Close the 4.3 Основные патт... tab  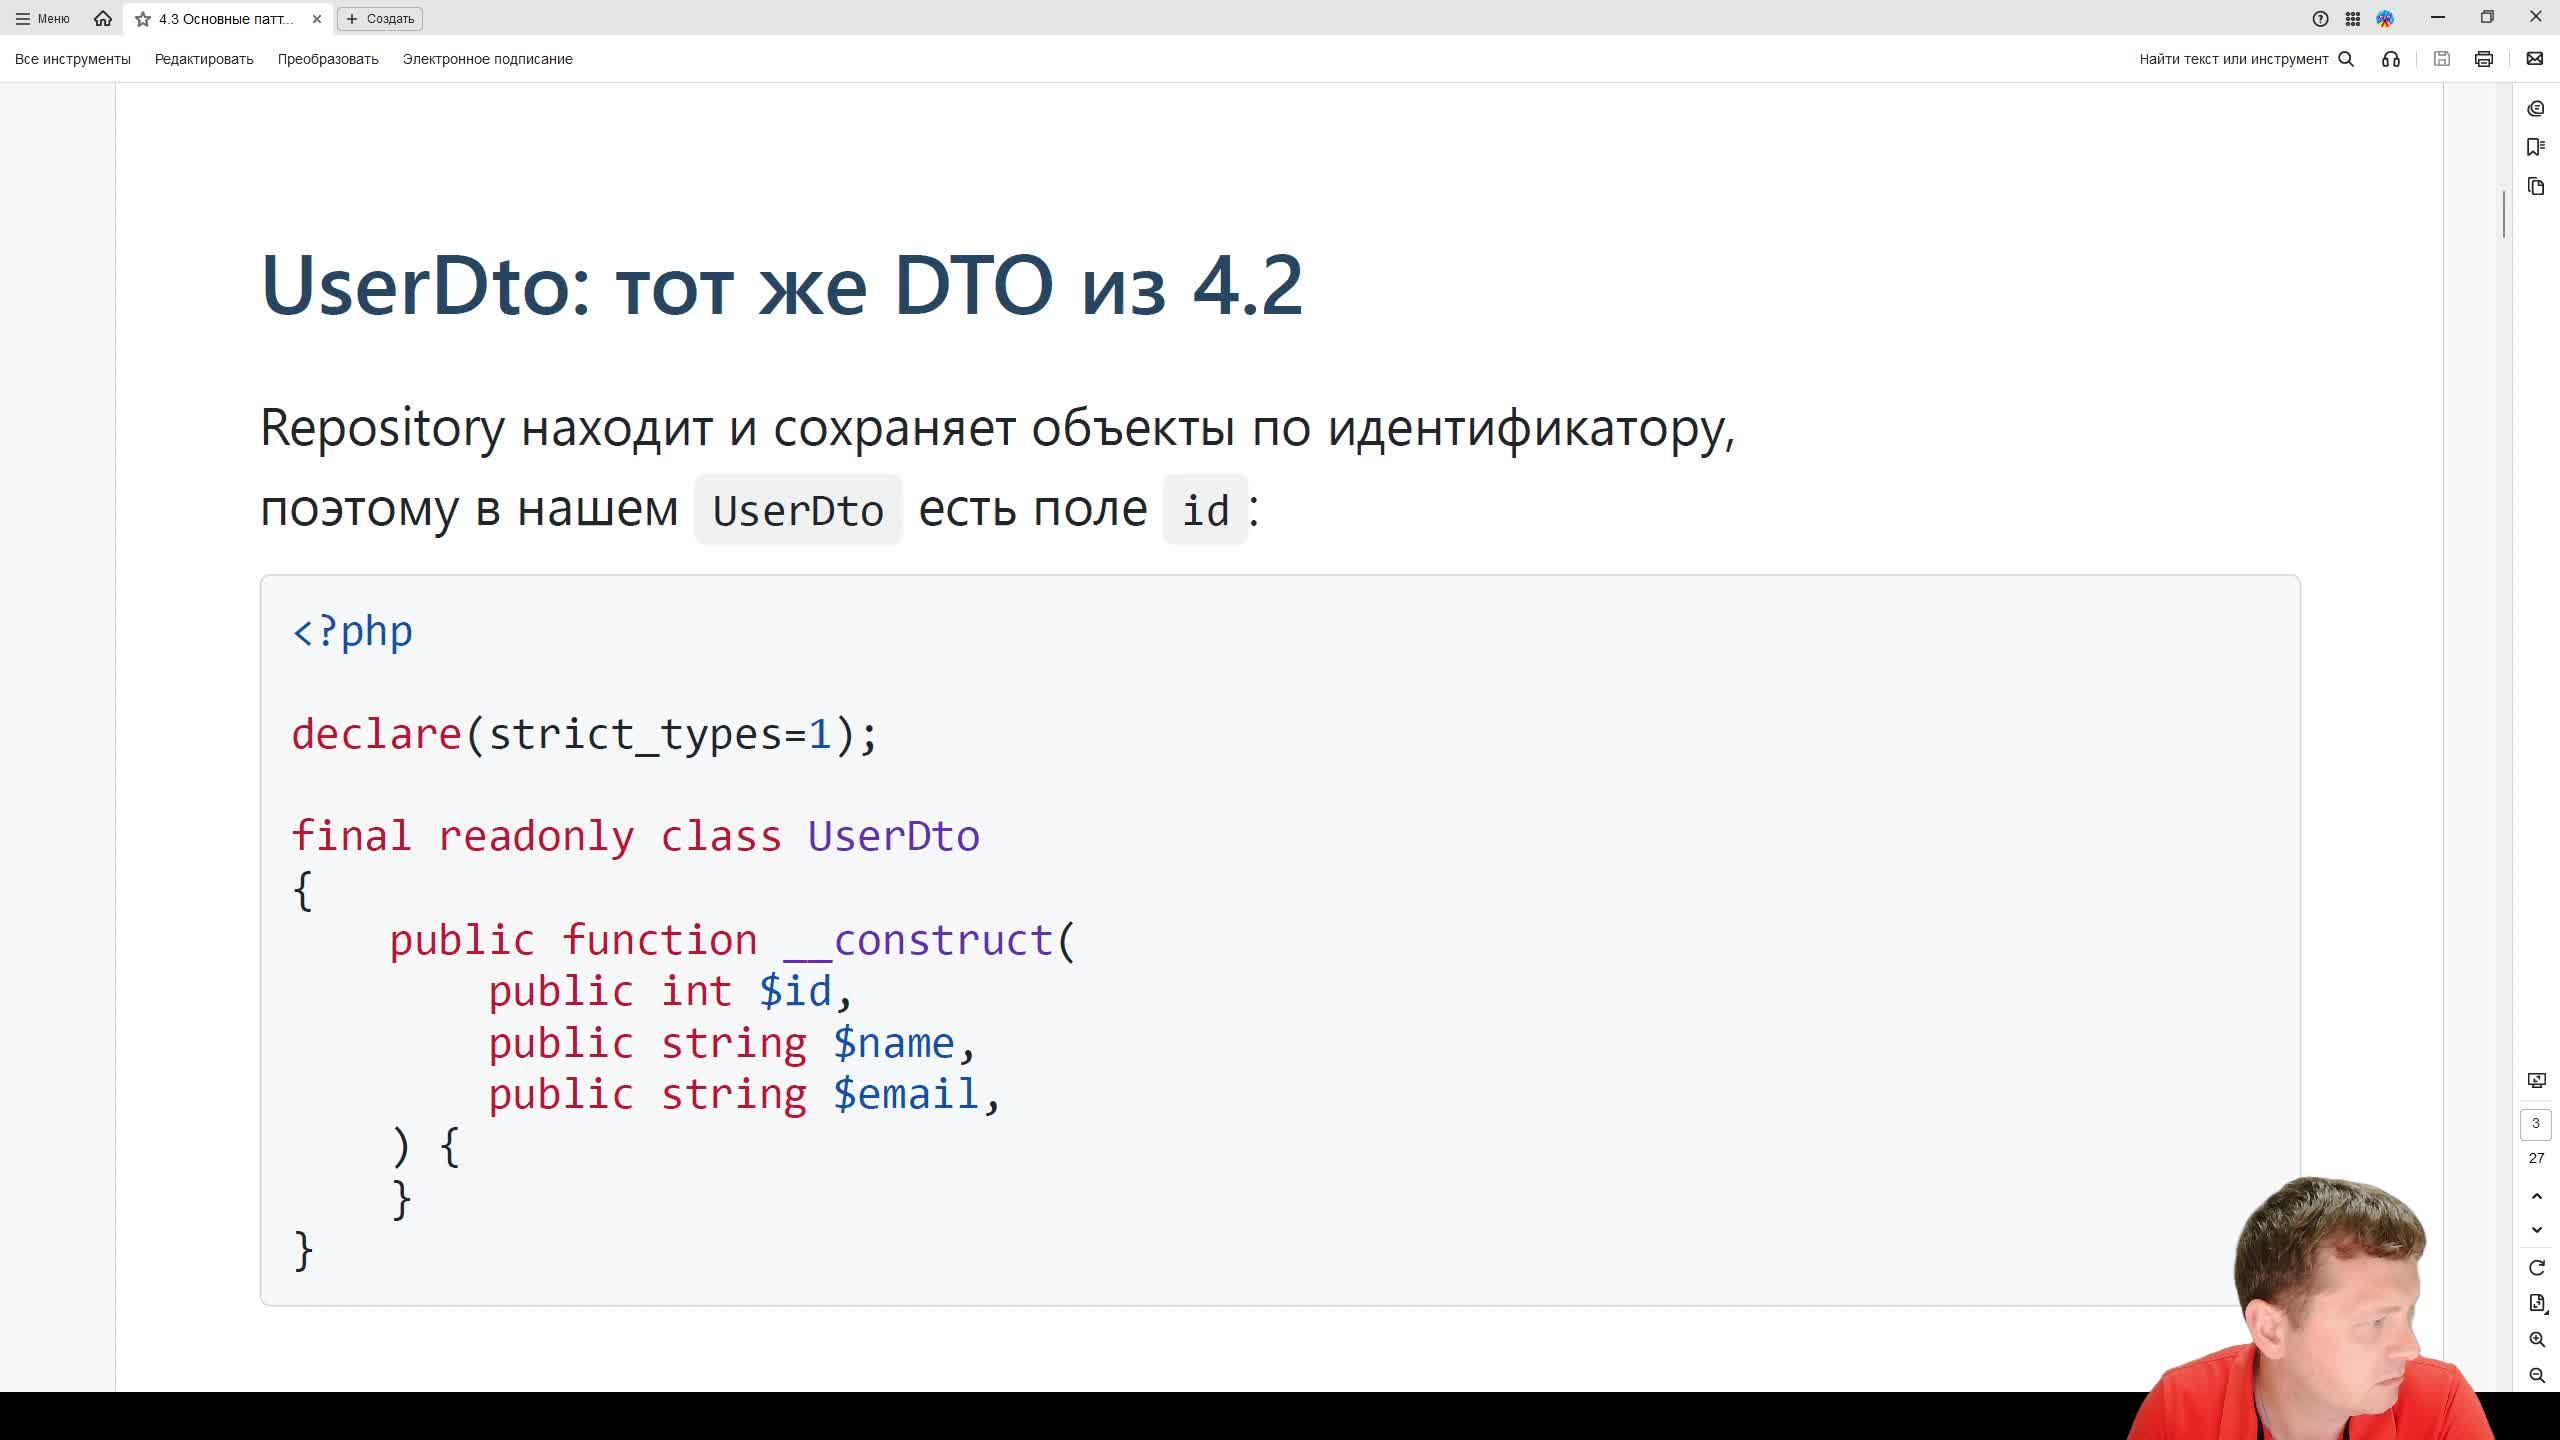(x=317, y=19)
